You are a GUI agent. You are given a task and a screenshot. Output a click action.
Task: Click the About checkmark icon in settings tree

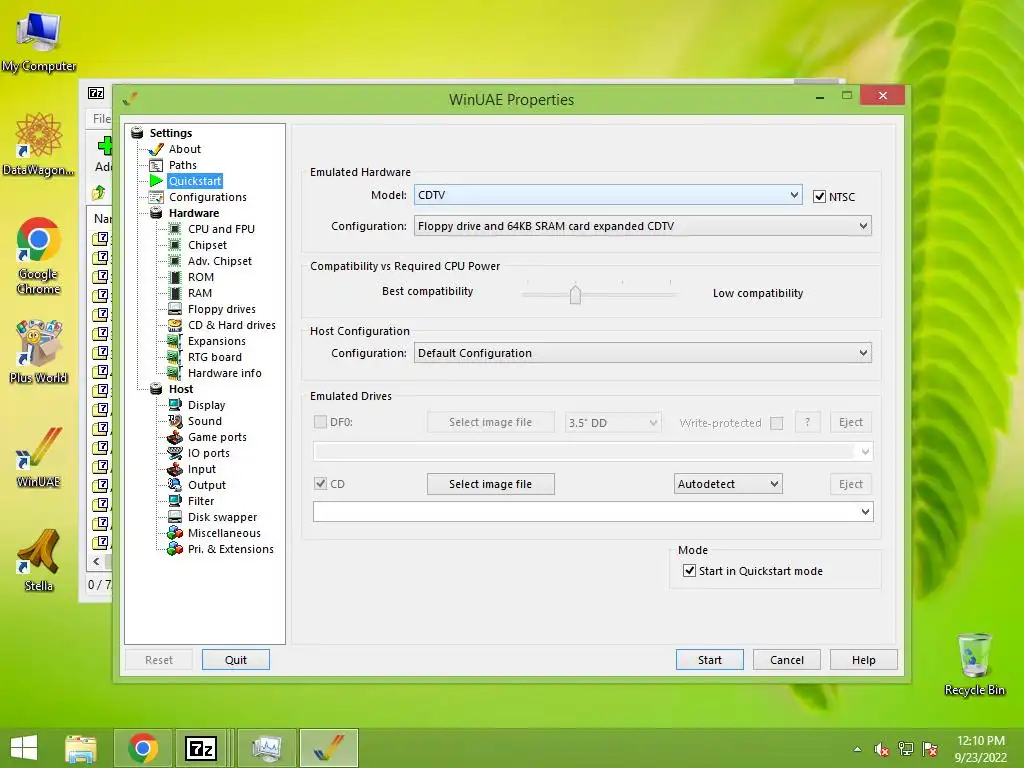click(x=156, y=149)
